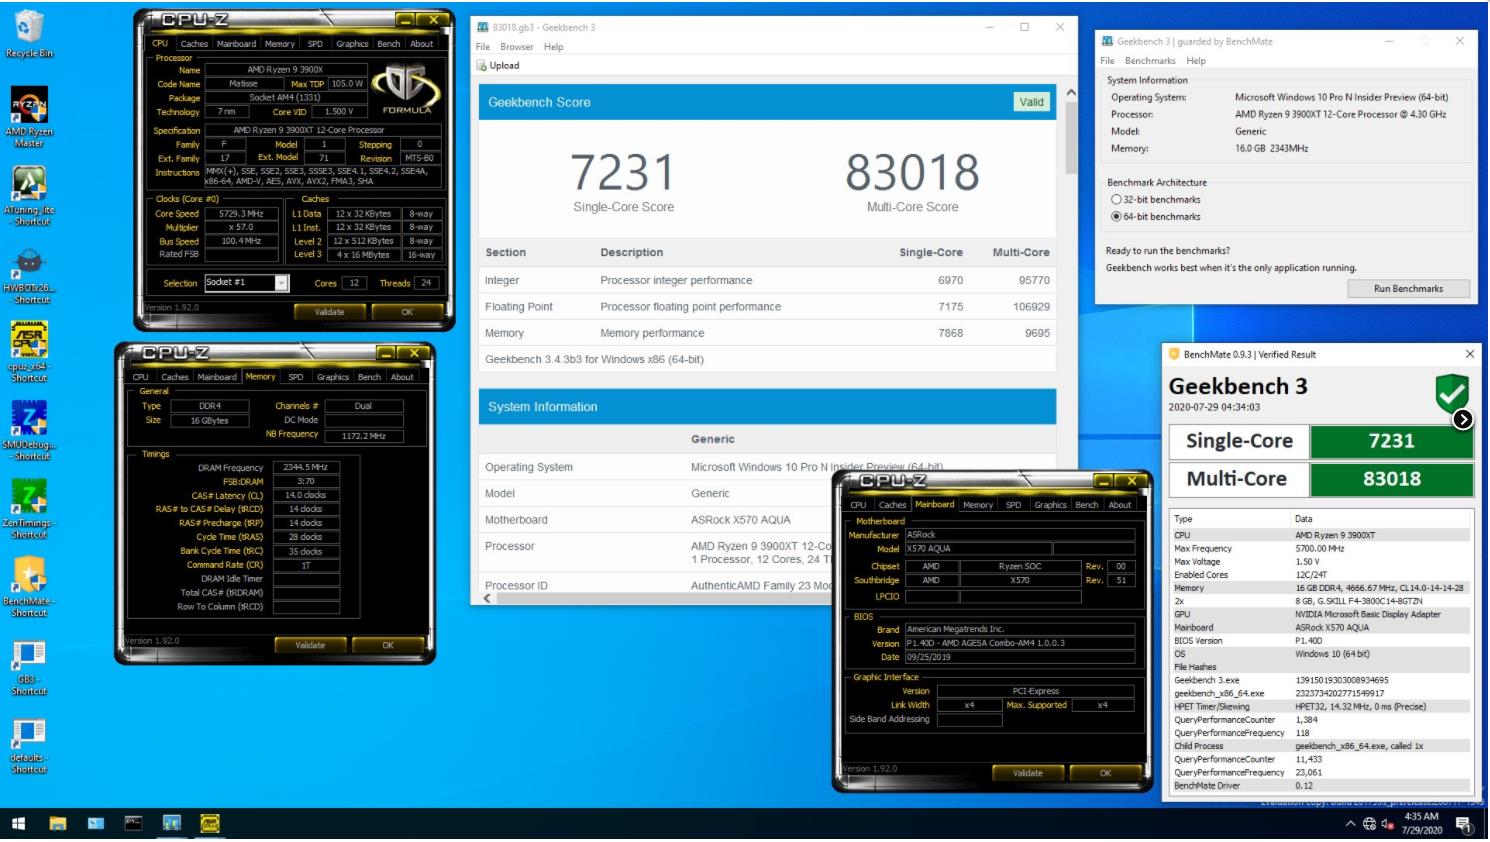
Task: Expand the BenchMate result details arrow
Action: (x=1462, y=421)
